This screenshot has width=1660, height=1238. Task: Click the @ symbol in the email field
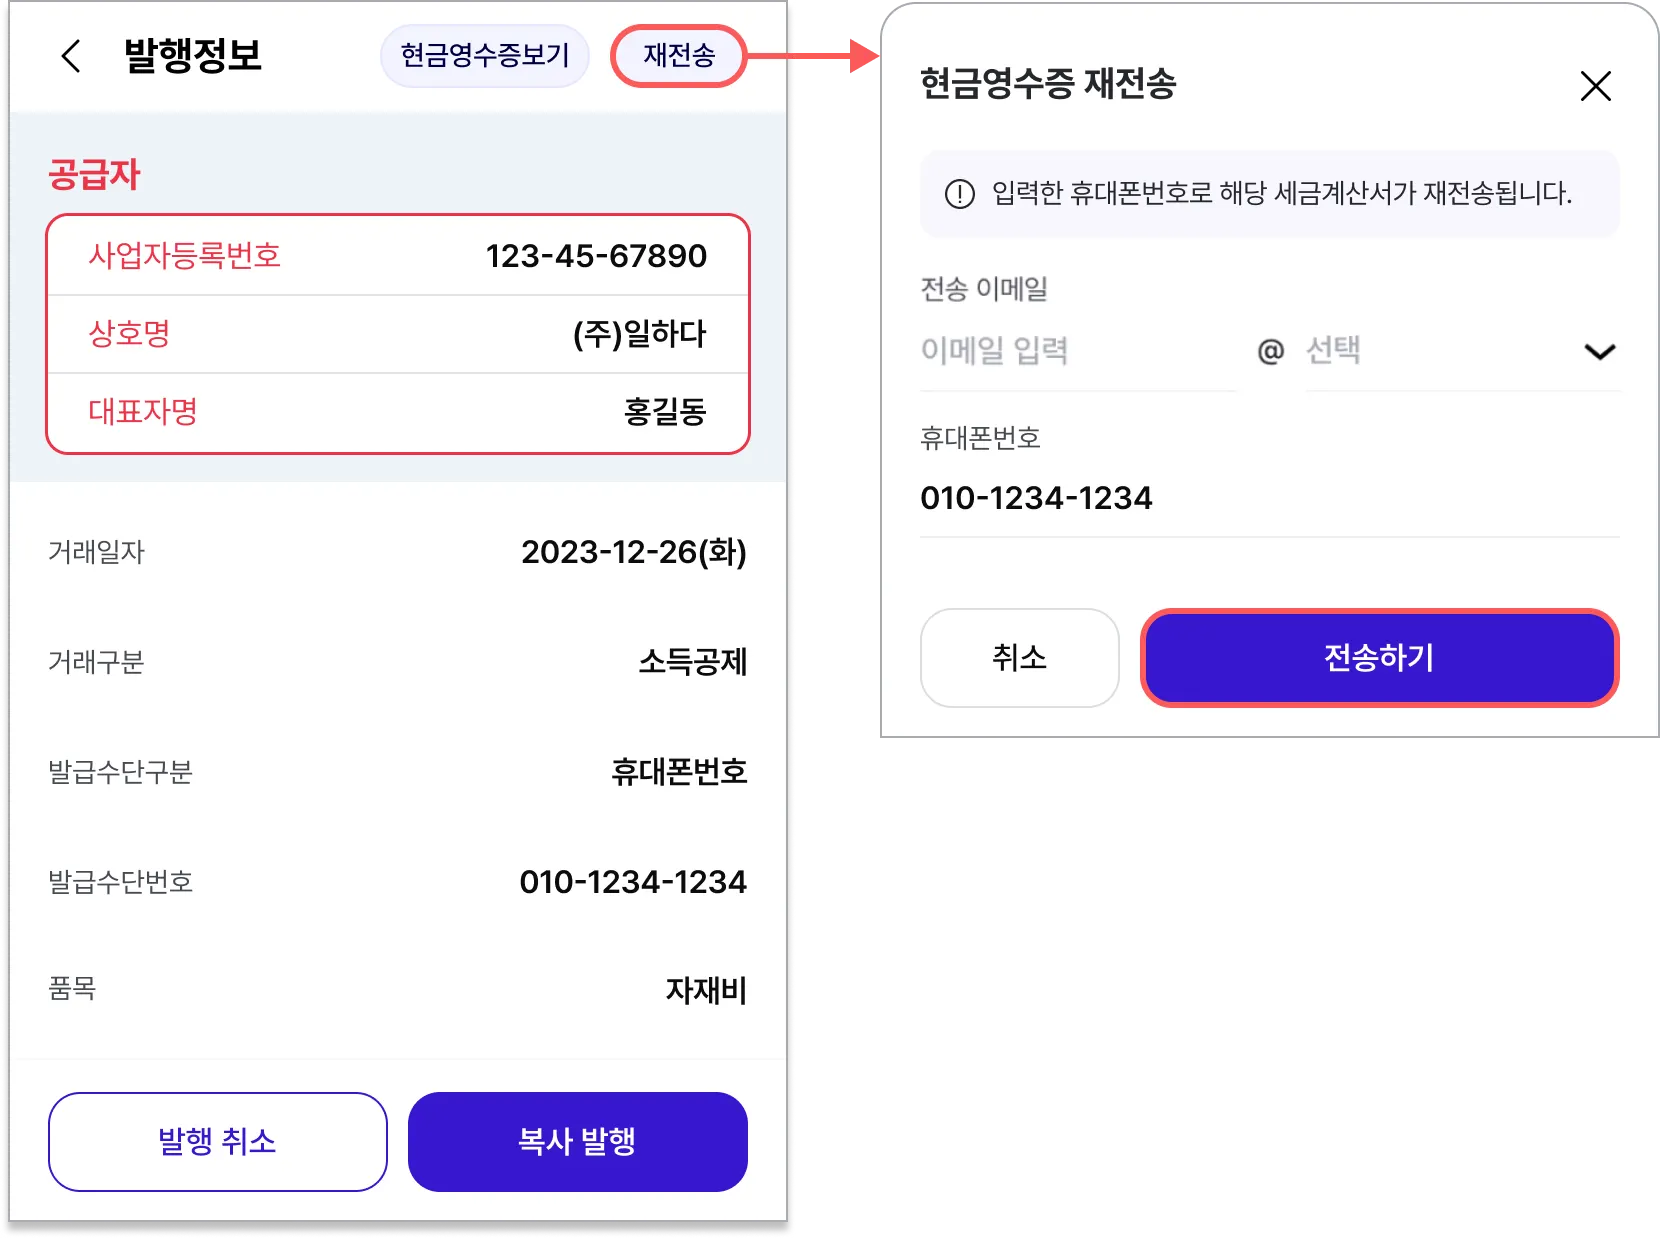(1270, 351)
